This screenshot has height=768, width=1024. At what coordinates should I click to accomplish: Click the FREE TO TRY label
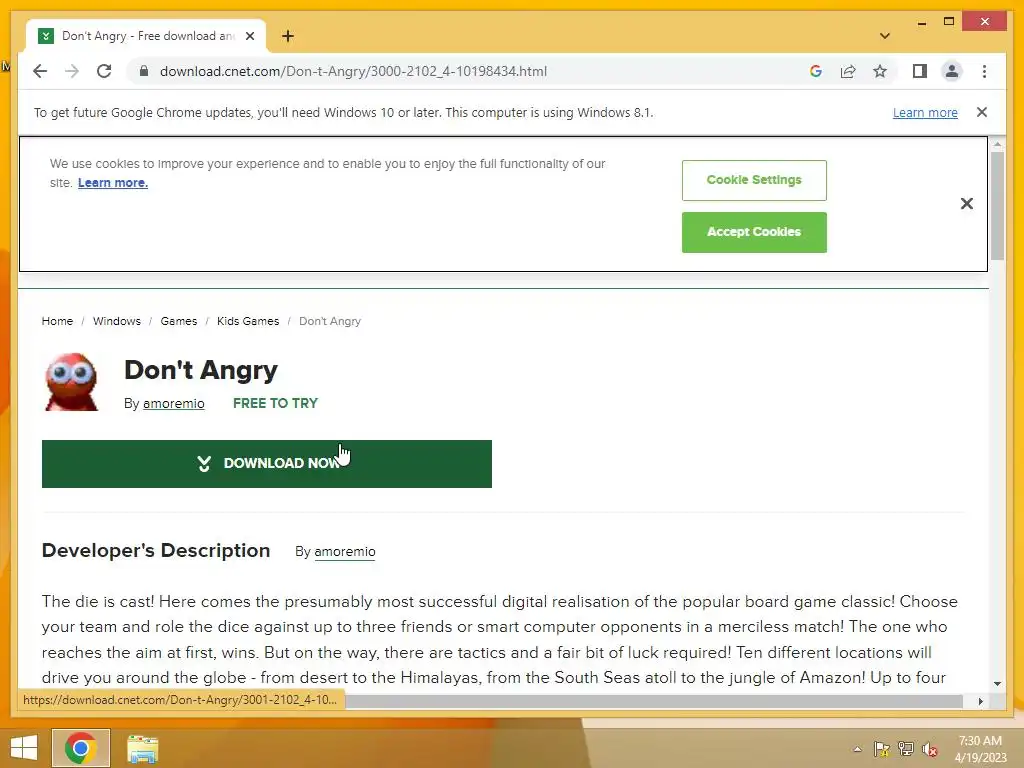coord(275,404)
